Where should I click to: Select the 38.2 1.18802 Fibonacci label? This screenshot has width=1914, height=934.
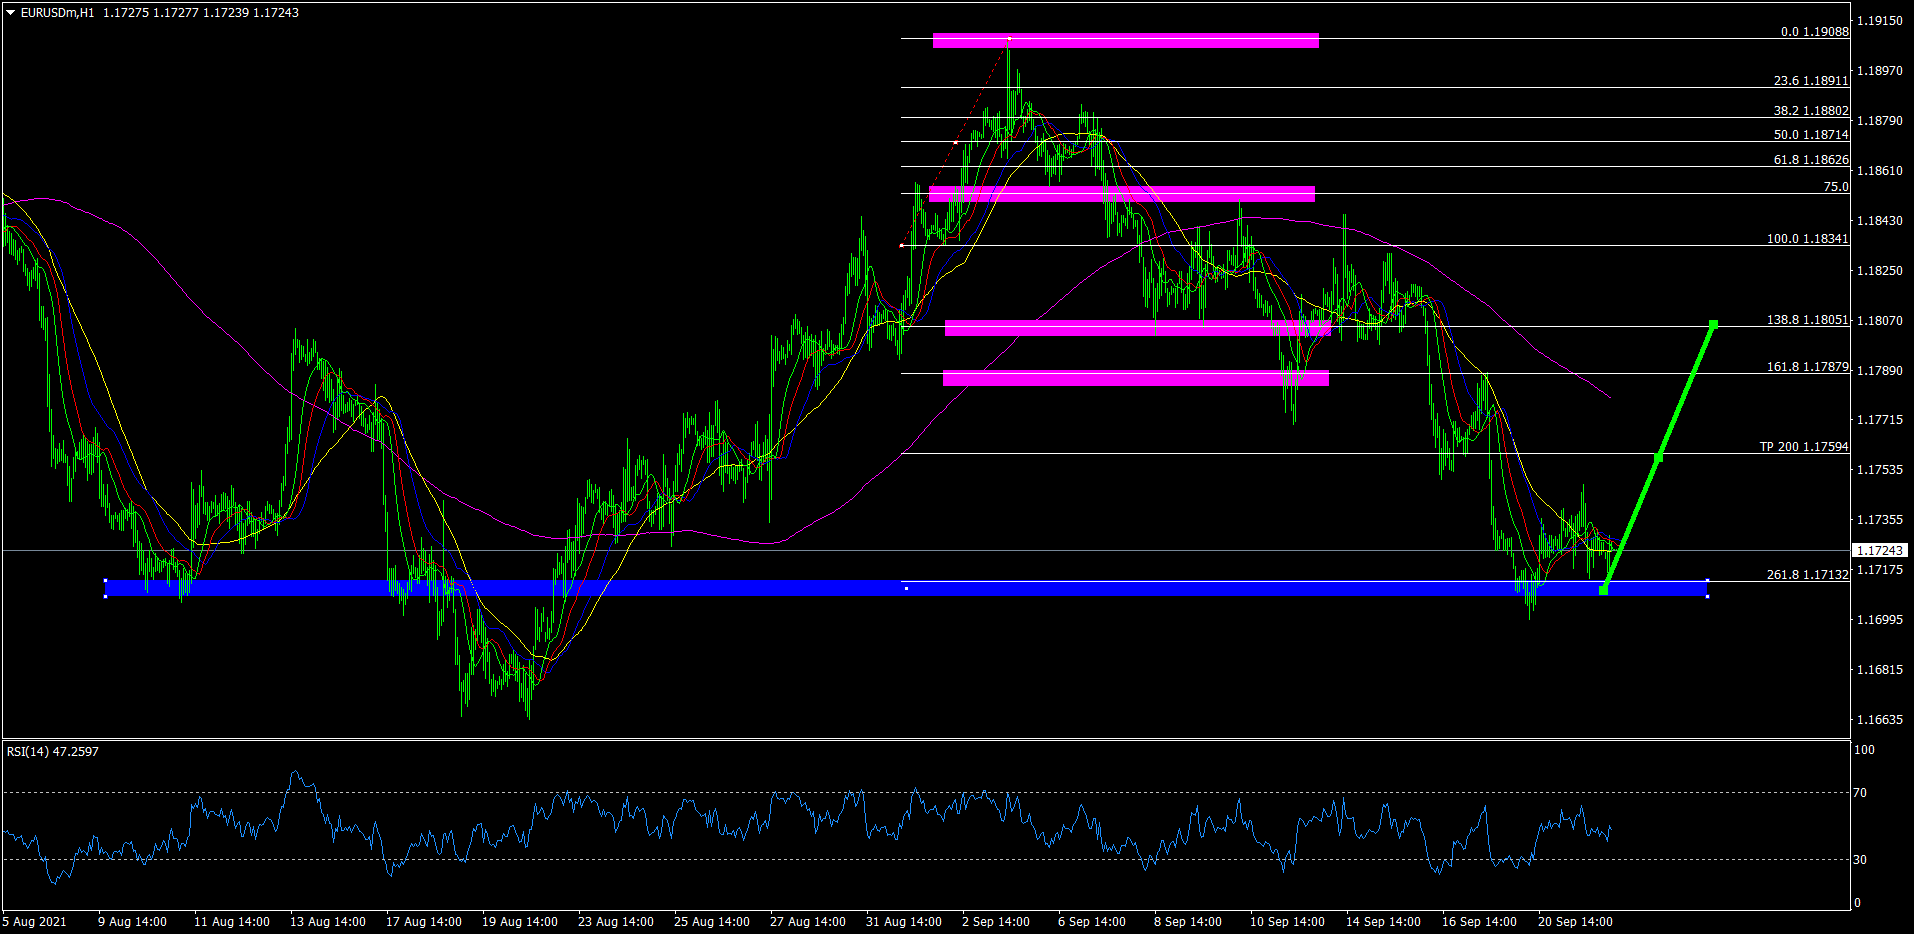pos(1811,111)
